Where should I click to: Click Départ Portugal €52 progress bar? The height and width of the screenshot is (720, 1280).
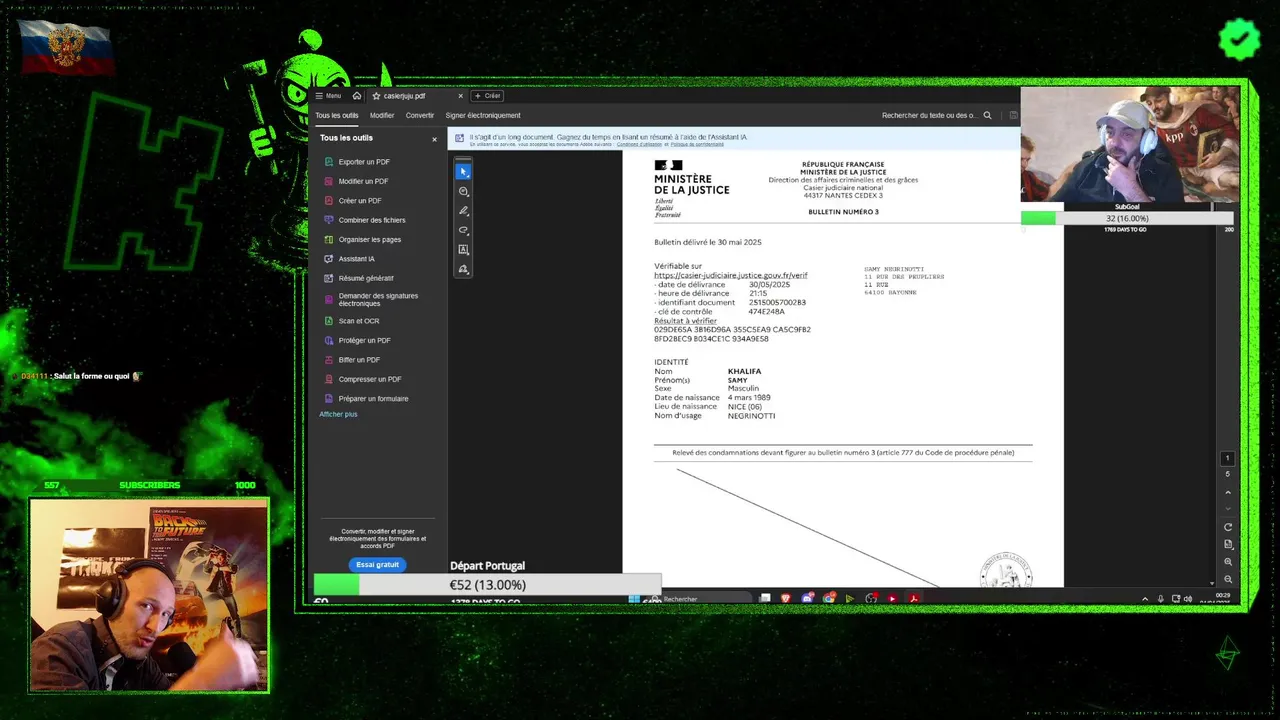(488, 584)
